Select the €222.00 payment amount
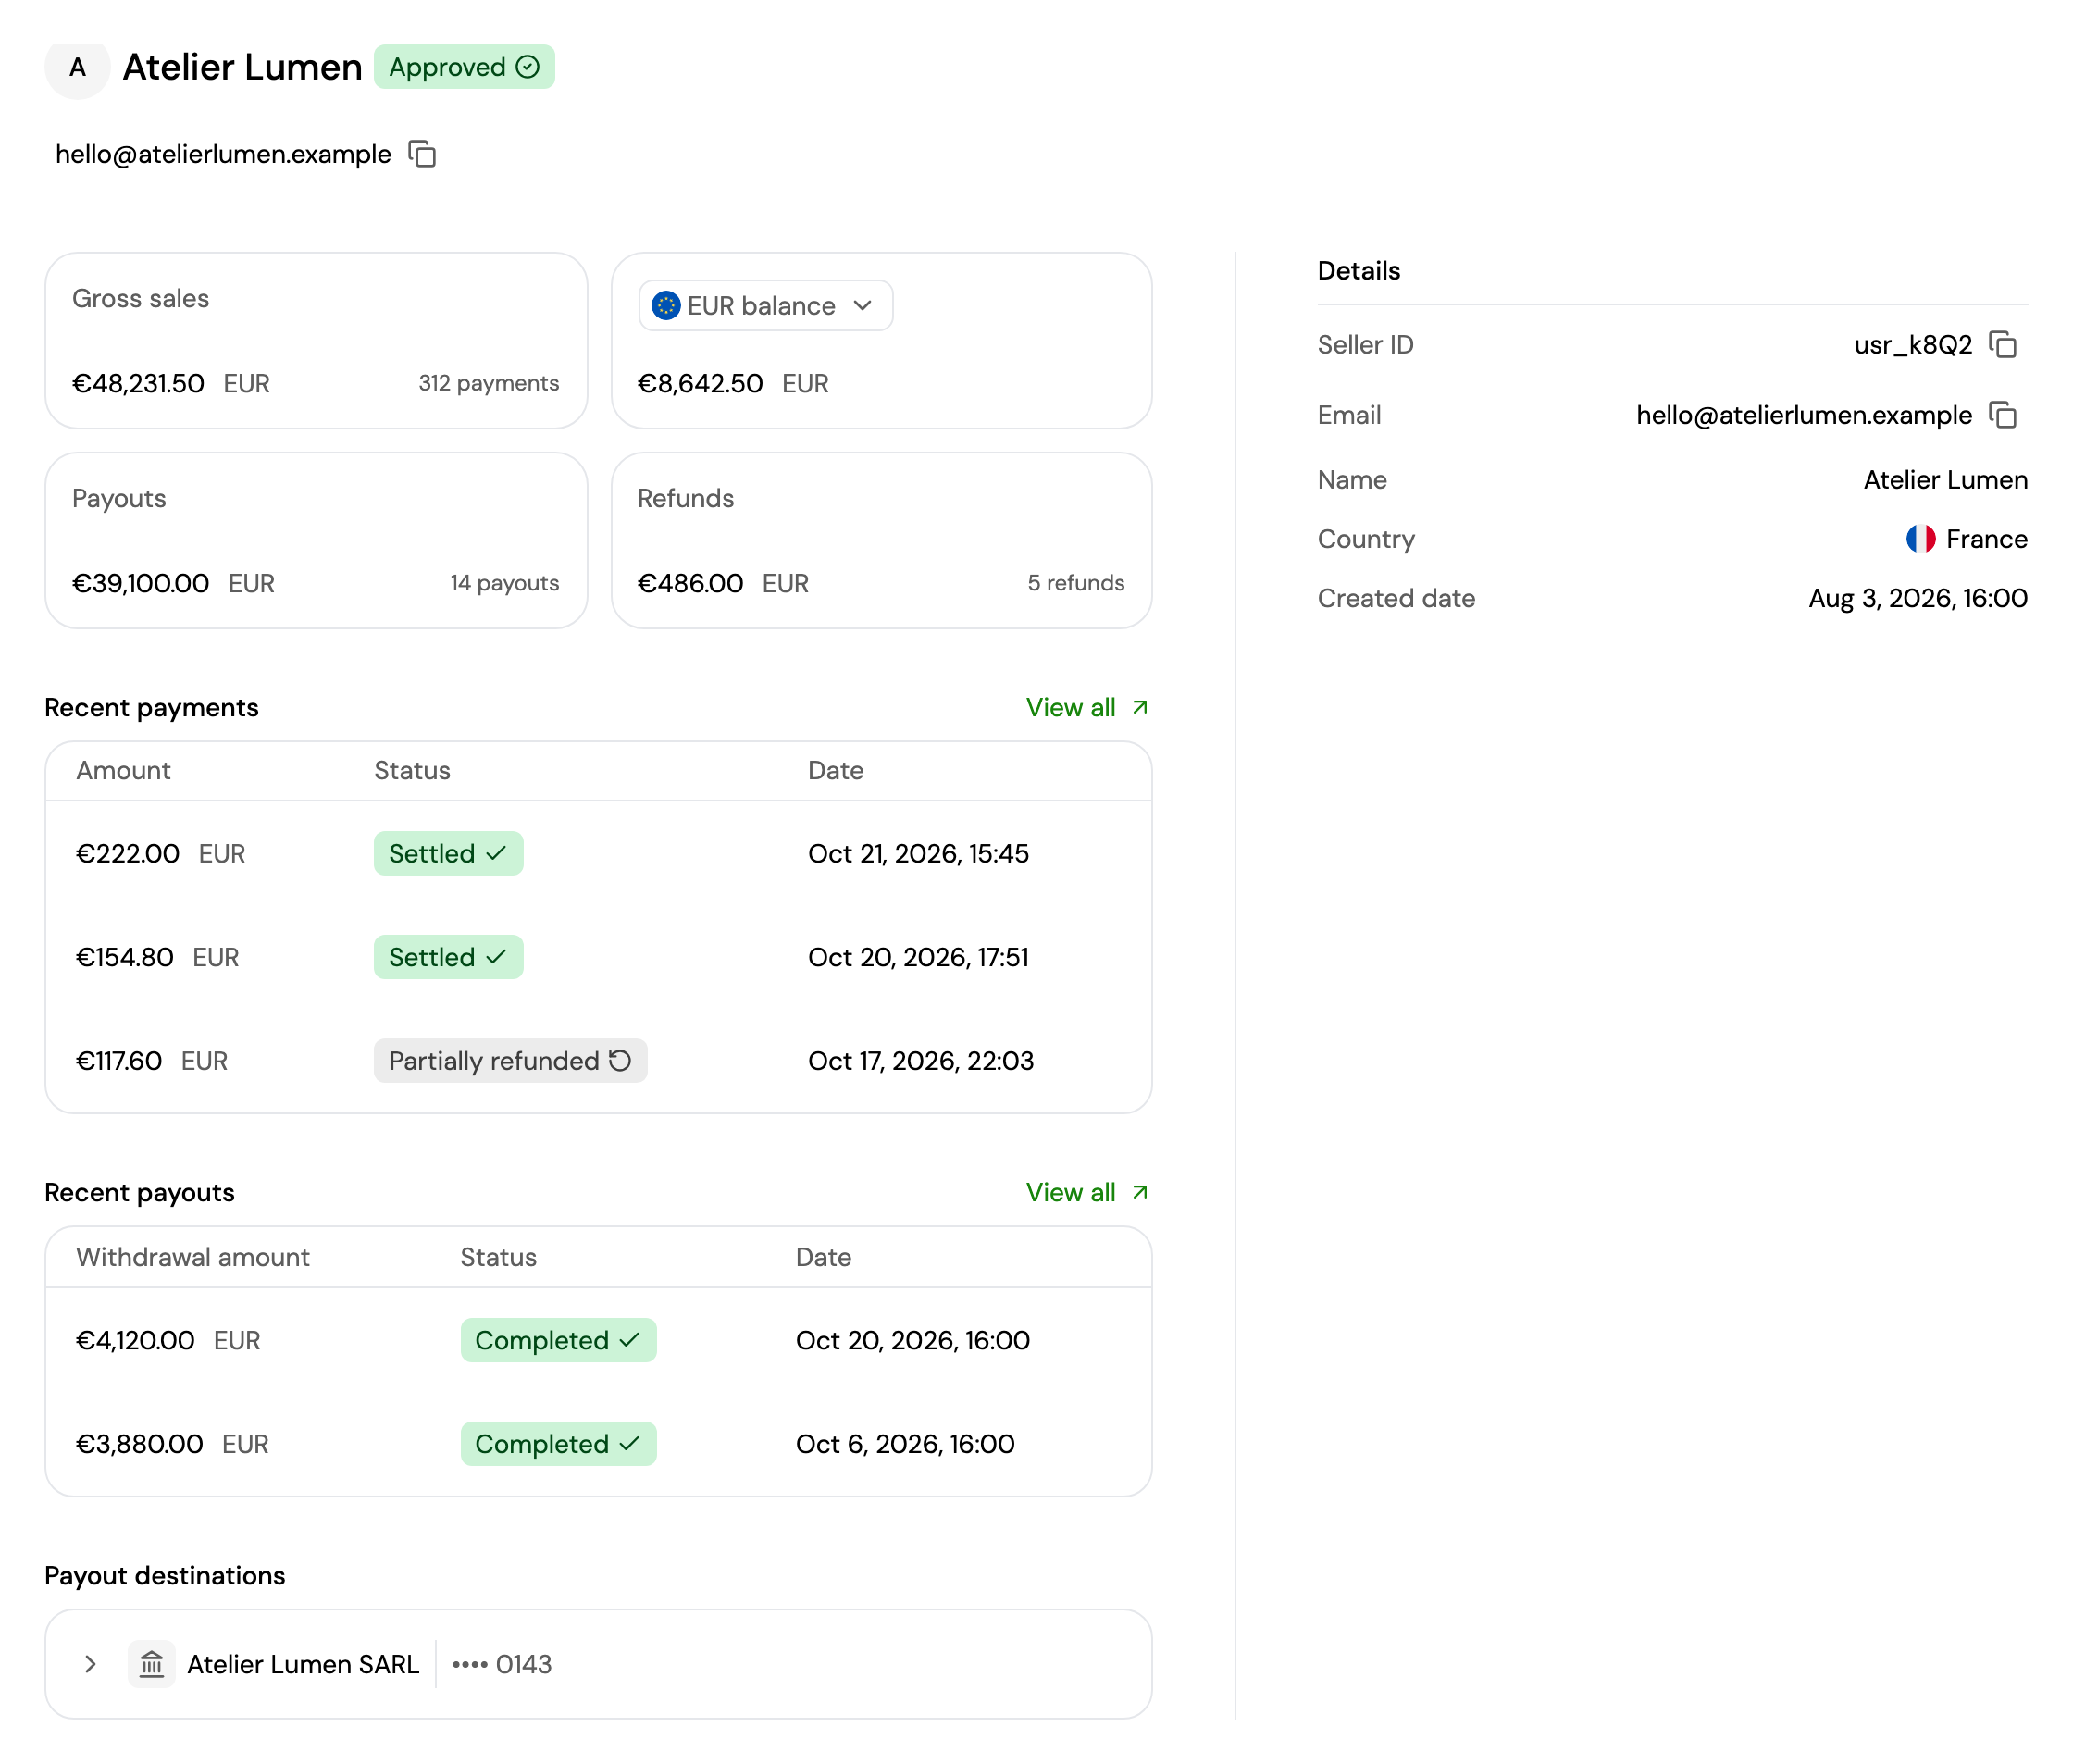 point(128,853)
